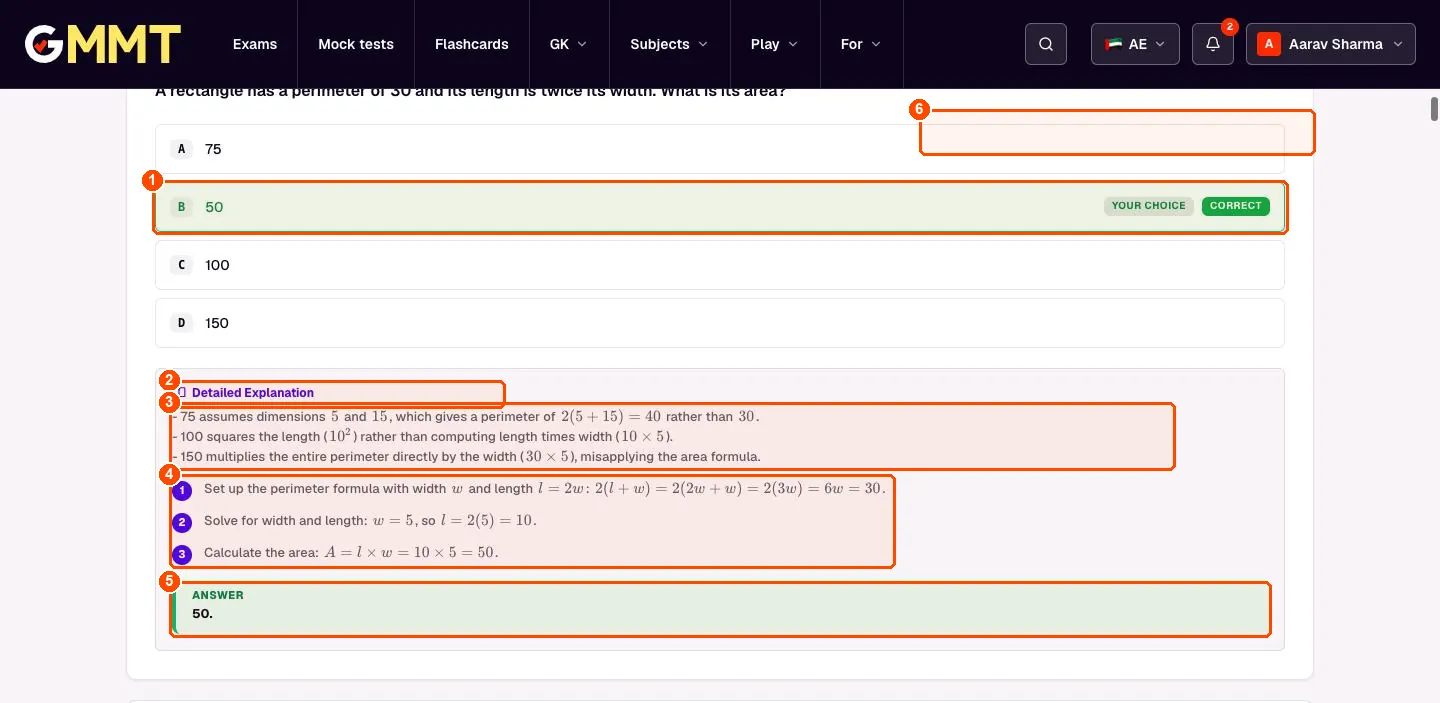
Task: Select answer option D 150
Action: pyautogui.click(x=720, y=323)
